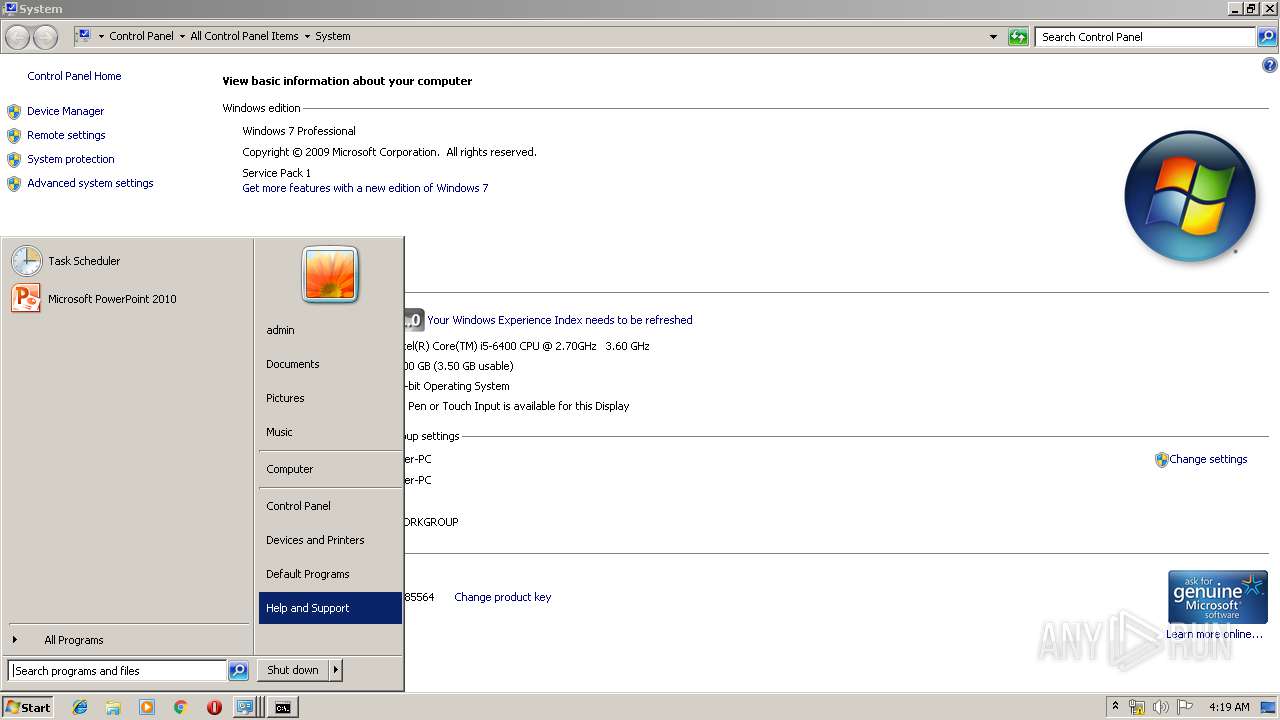This screenshot has width=1280, height=720.
Task: Click the Show desktop button
Action: point(1269,707)
